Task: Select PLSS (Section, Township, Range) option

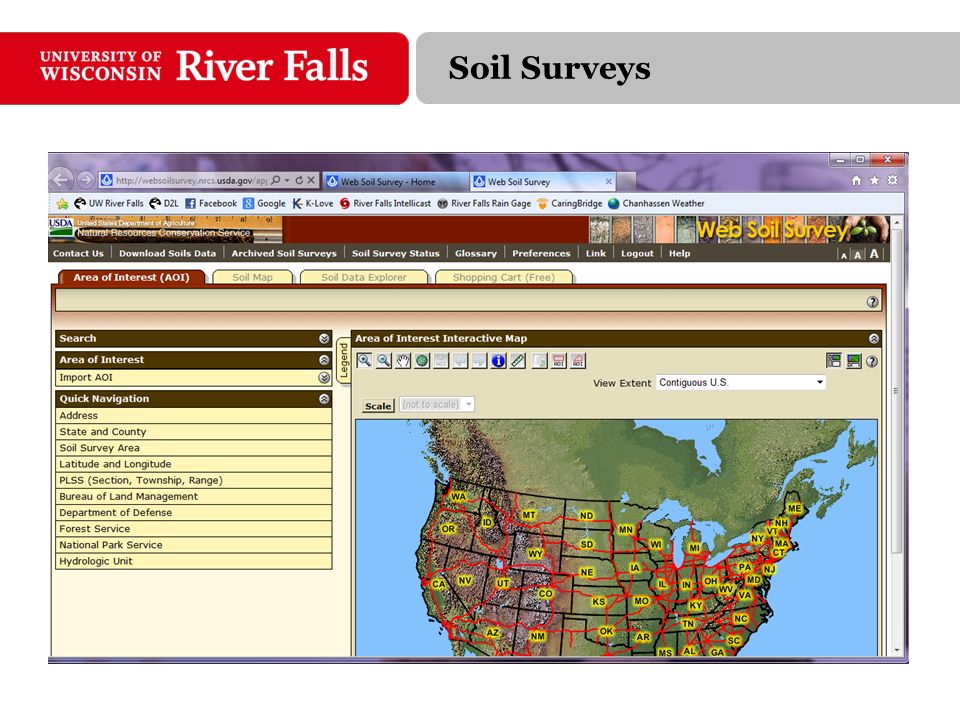Action: [x=193, y=481]
